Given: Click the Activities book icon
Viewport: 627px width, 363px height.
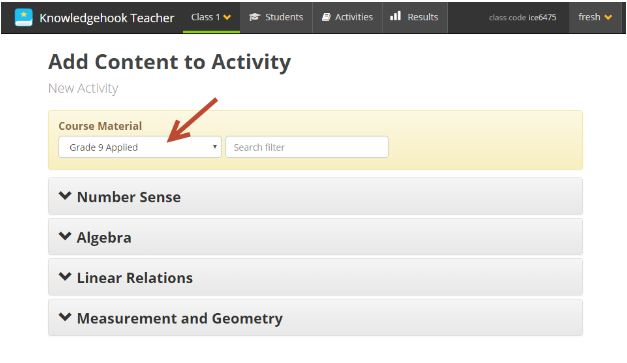Looking at the screenshot, I should (x=326, y=17).
